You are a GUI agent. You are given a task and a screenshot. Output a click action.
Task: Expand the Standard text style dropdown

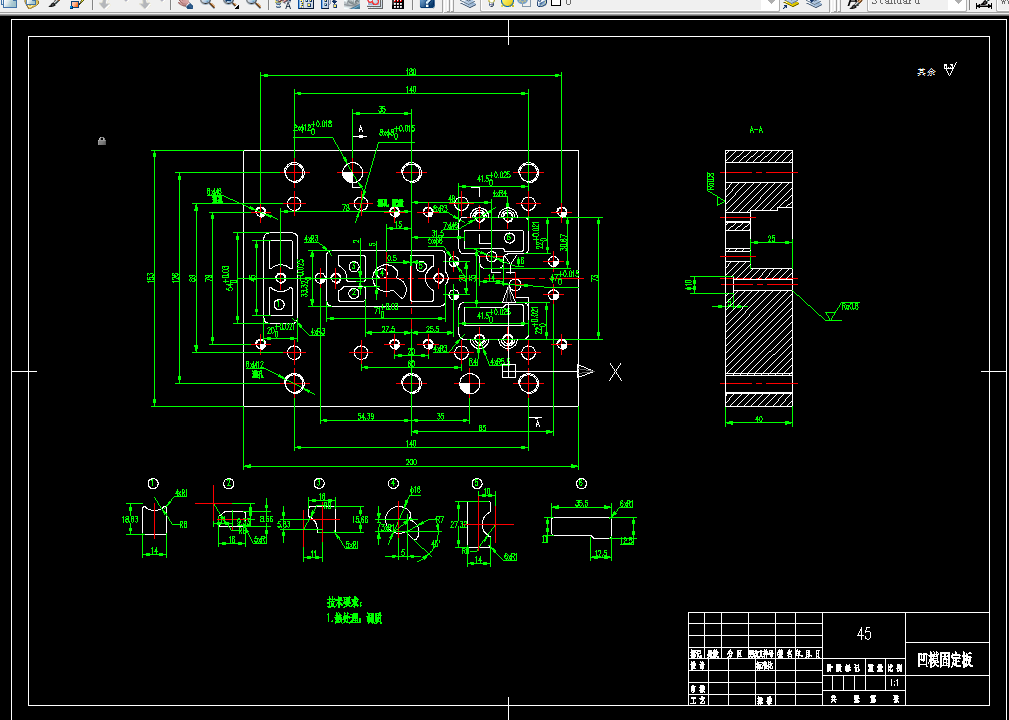[959, 3]
